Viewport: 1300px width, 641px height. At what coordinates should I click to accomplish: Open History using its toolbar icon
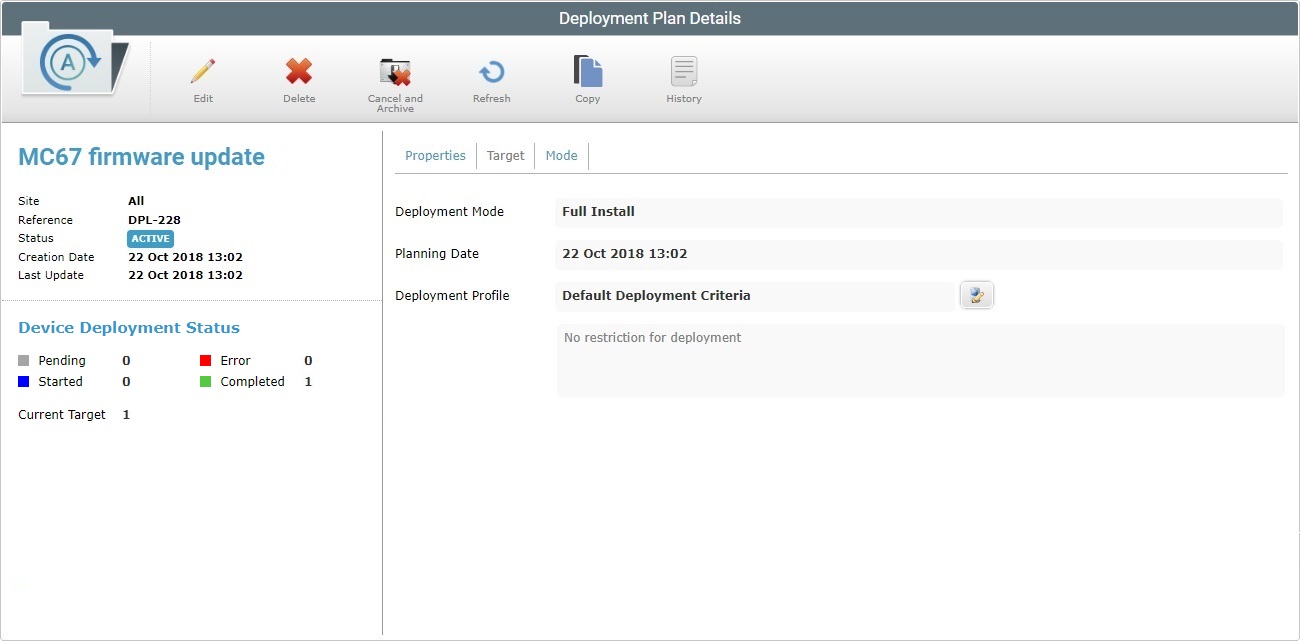[x=684, y=72]
